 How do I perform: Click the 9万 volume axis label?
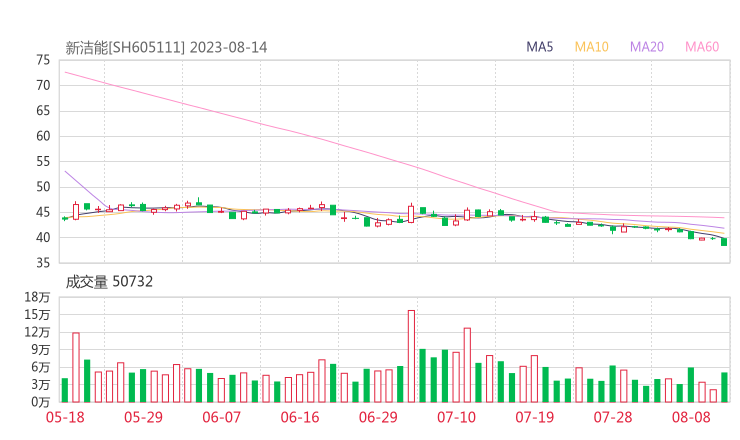(41, 349)
